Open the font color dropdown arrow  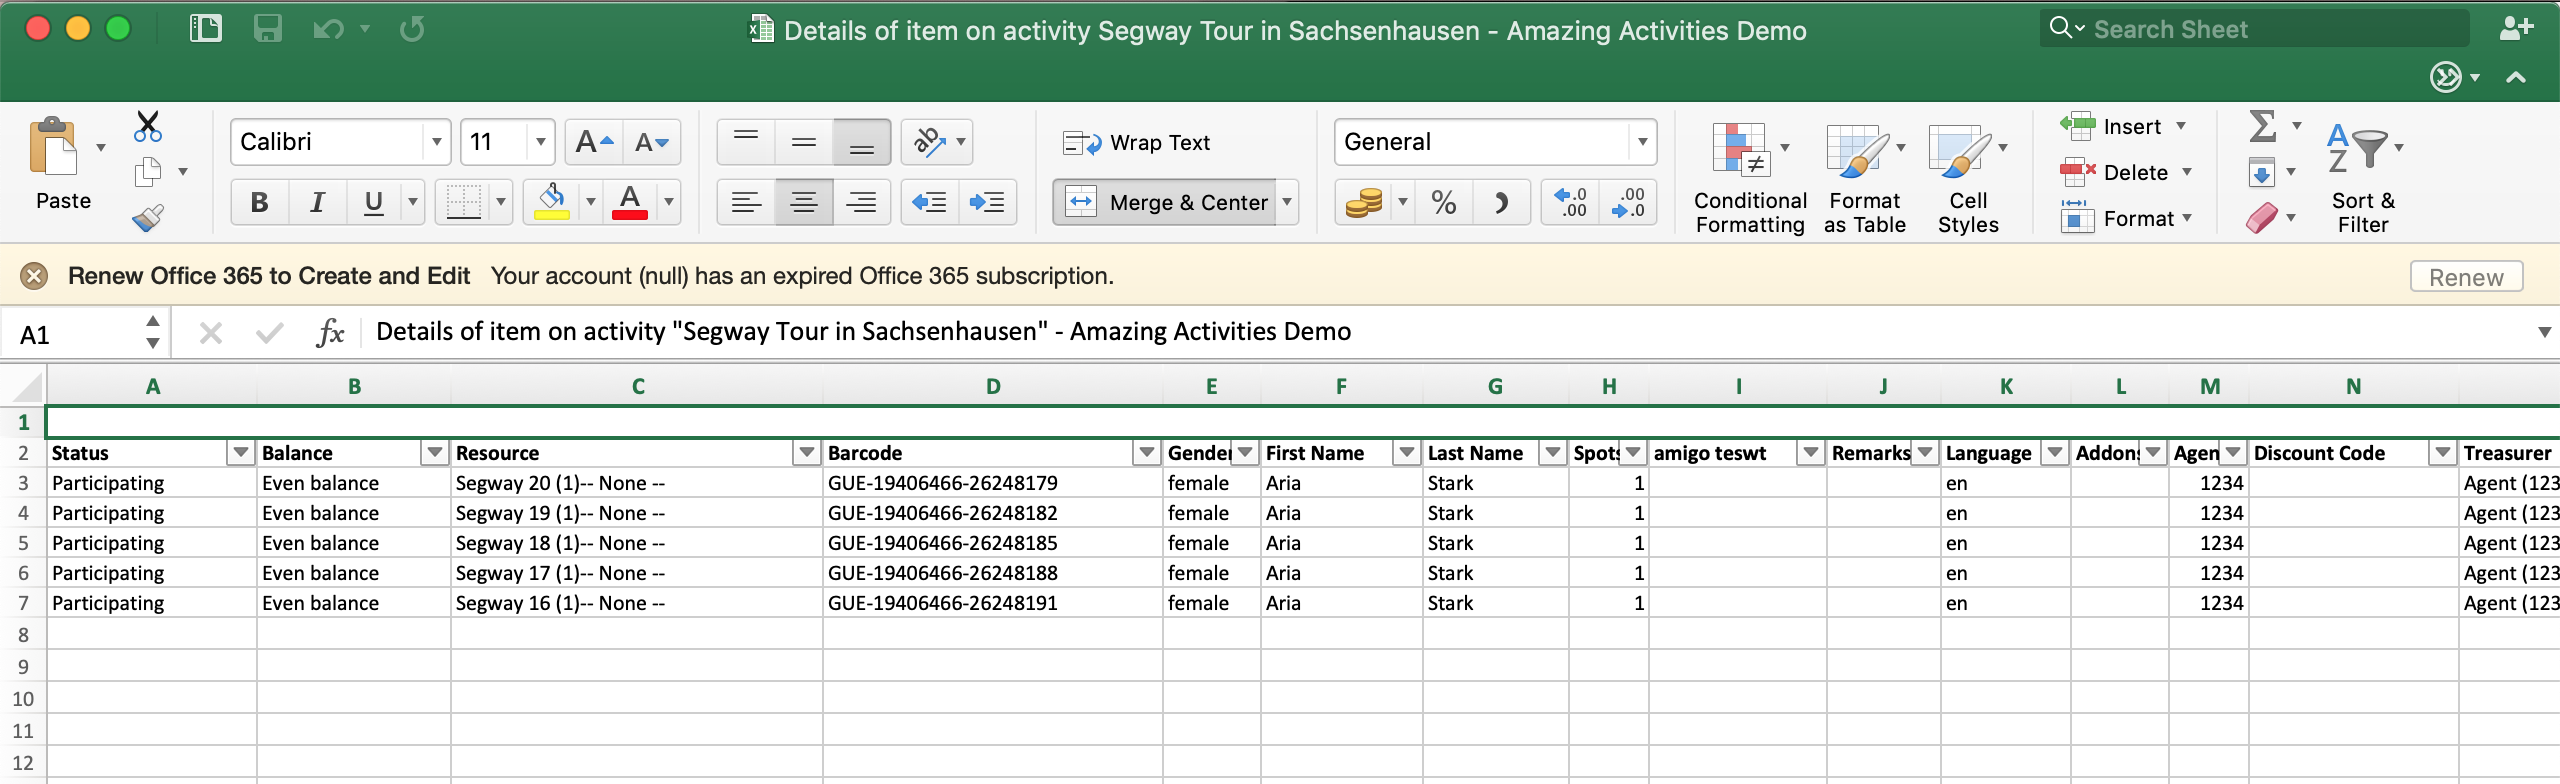(669, 202)
